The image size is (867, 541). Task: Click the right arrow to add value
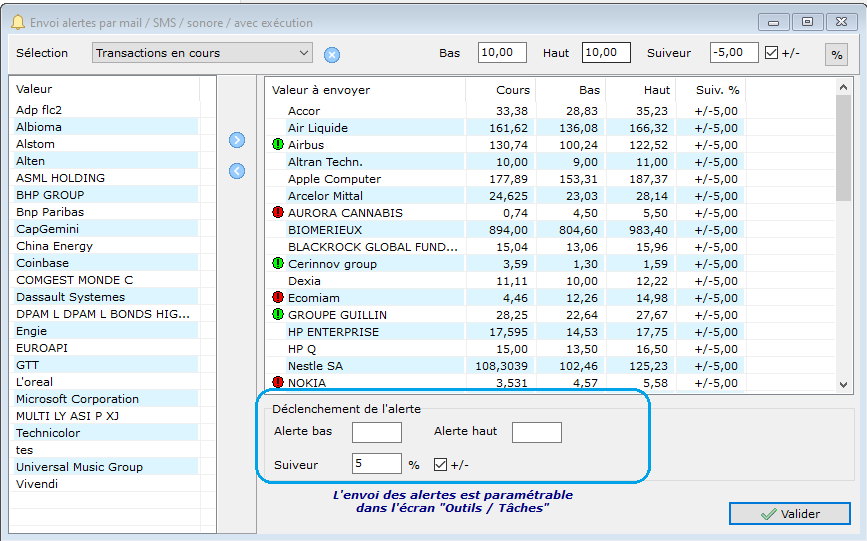click(237, 140)
